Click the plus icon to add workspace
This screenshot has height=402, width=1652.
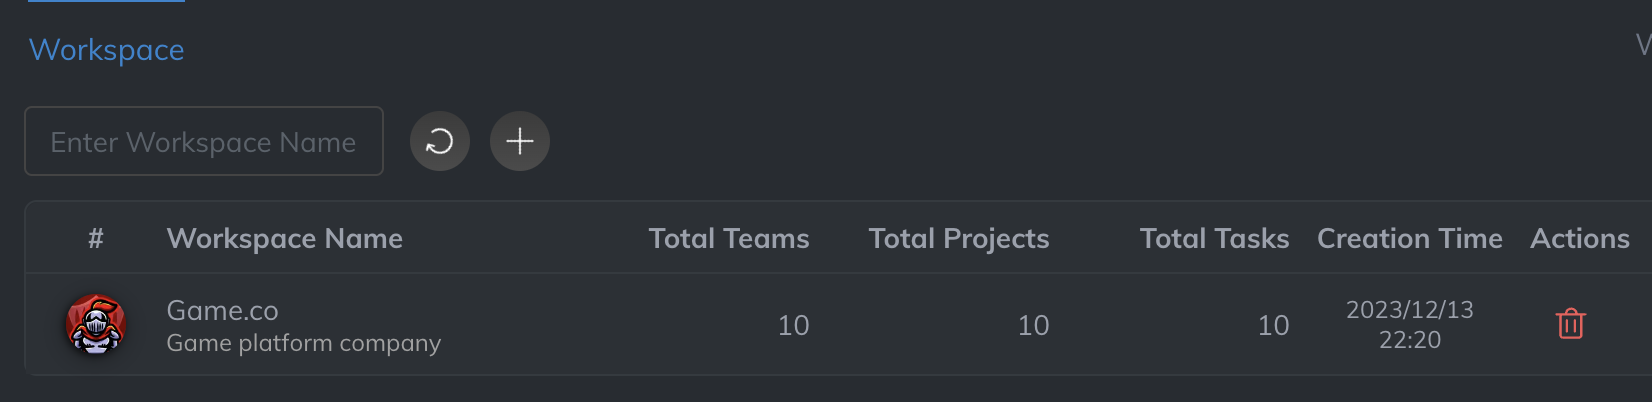click(520, 141)
